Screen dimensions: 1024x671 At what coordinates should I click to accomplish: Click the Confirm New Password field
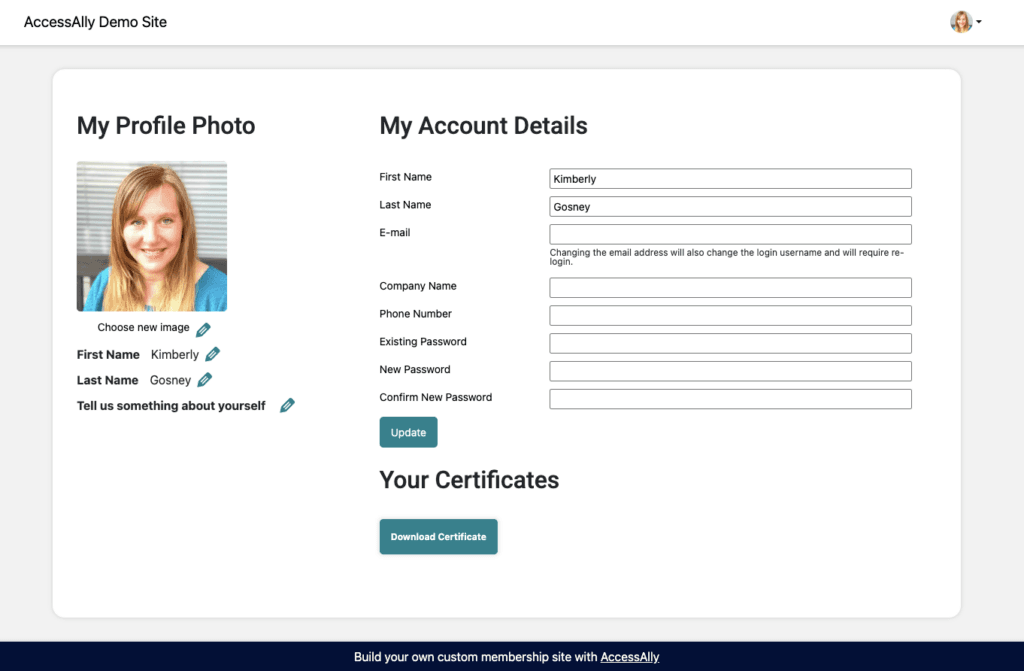tap(730, 399)
